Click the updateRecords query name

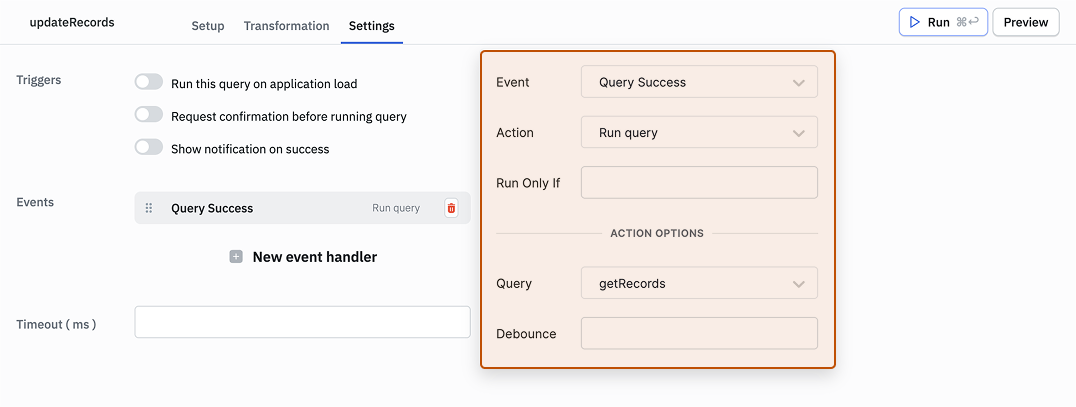coord(72,22)
